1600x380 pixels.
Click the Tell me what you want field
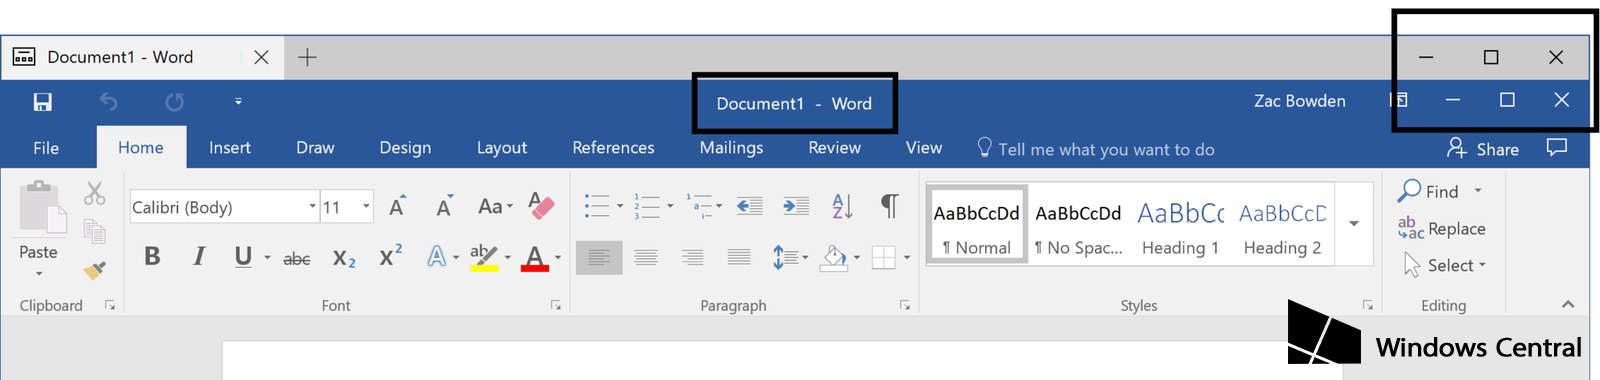1095,149
